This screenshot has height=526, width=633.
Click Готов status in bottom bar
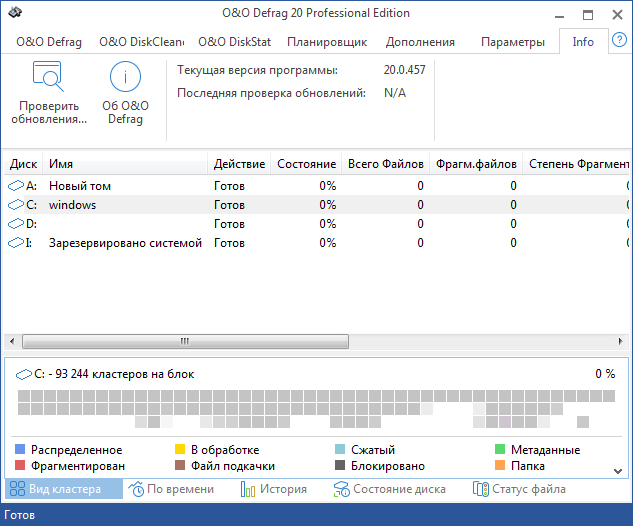(19, 515)
